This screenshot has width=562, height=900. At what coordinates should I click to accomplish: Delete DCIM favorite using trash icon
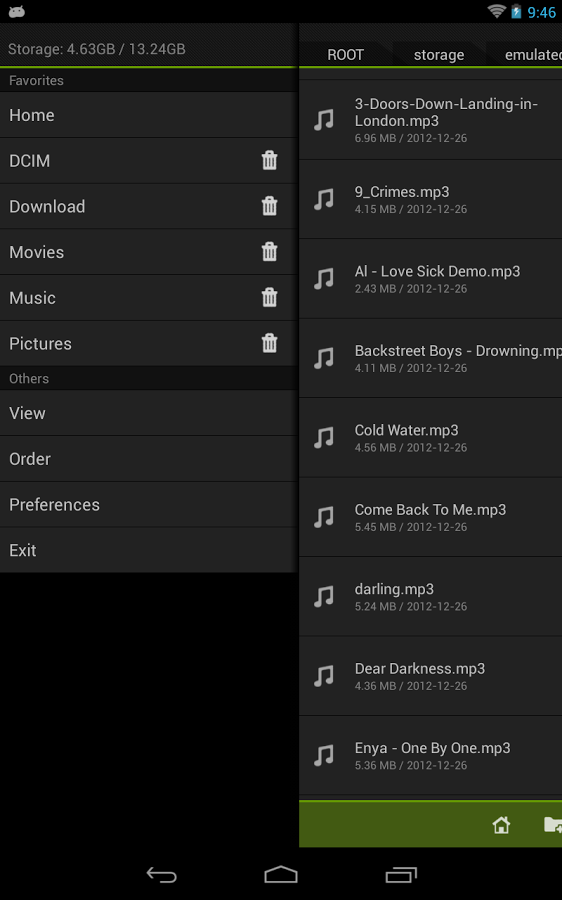pyautogui.click(x=269, y=160)
